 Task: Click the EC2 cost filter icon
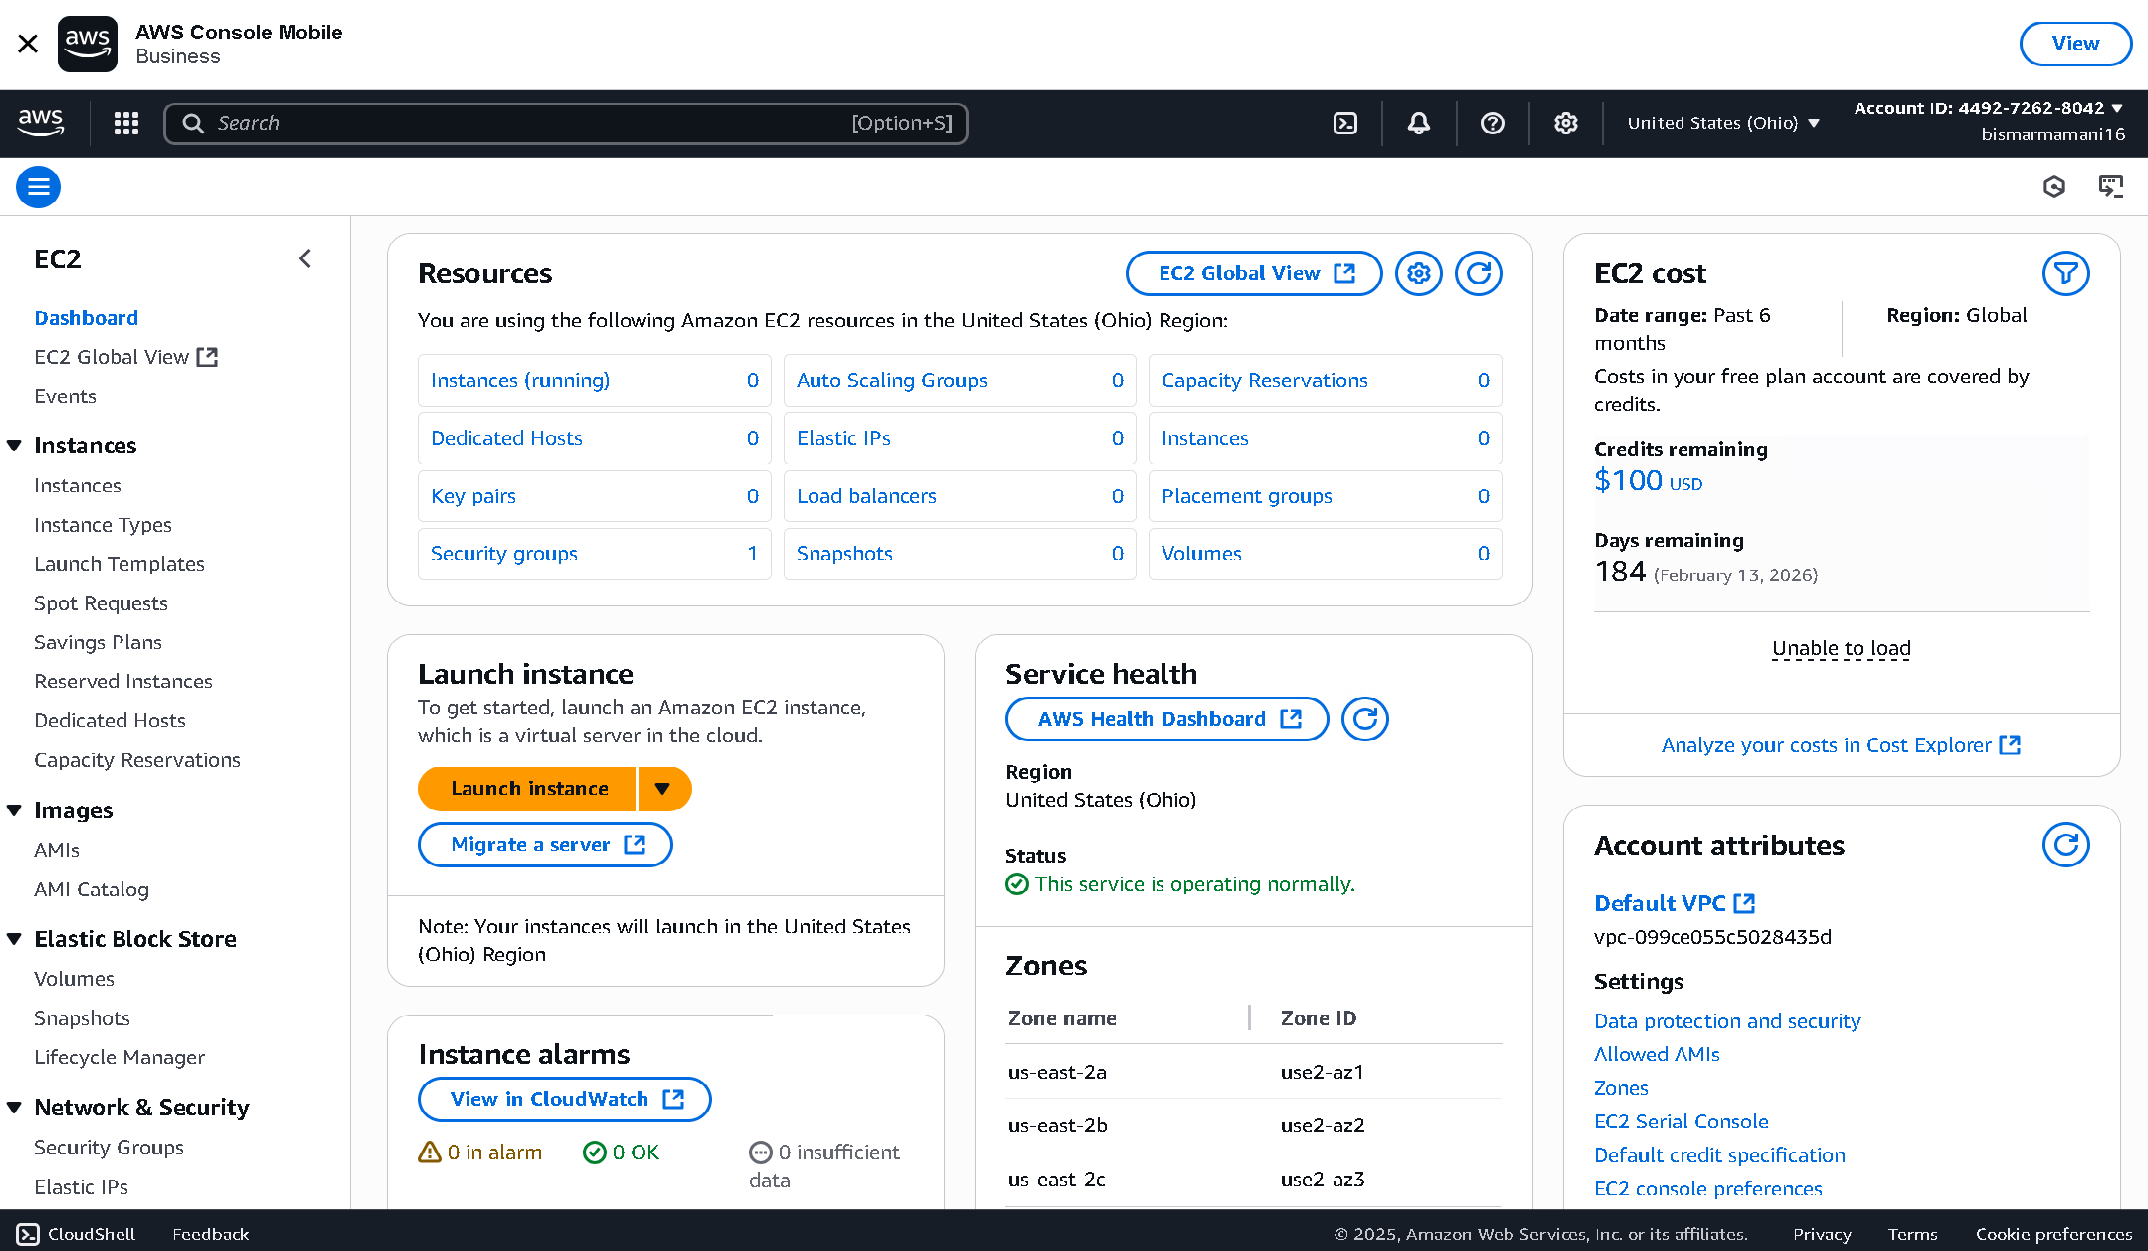tap(2065, 273)
